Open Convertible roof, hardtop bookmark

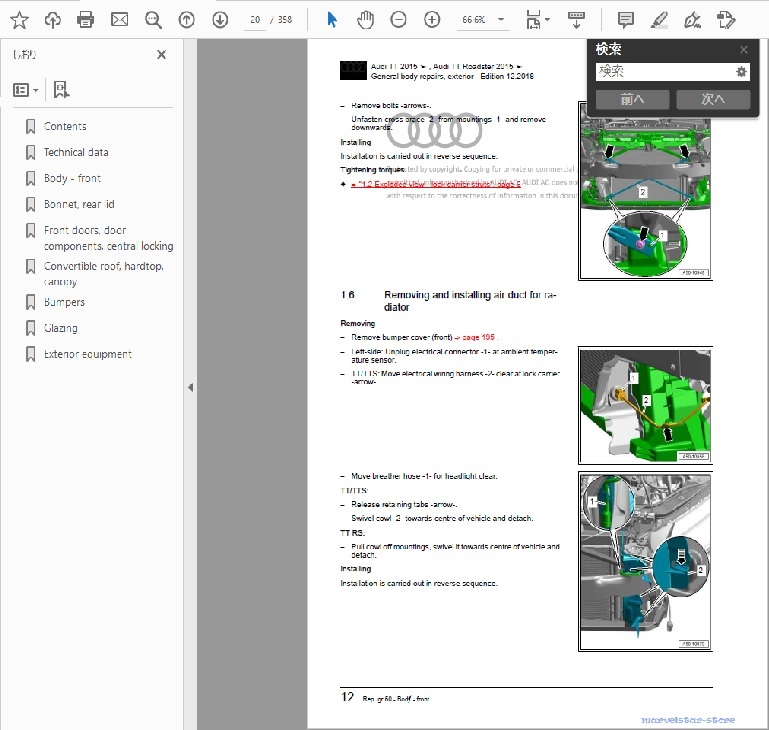pyautogui.click(x=103, y=274)
